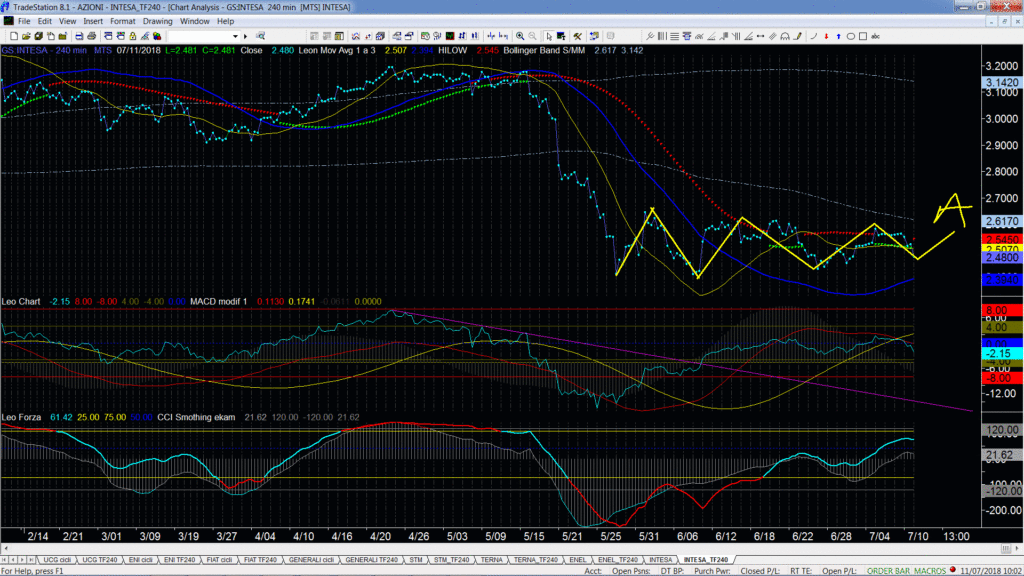The image size is (1024, 576).
Task: Select the INTESA_TF240 active tab
Action: 705,560
